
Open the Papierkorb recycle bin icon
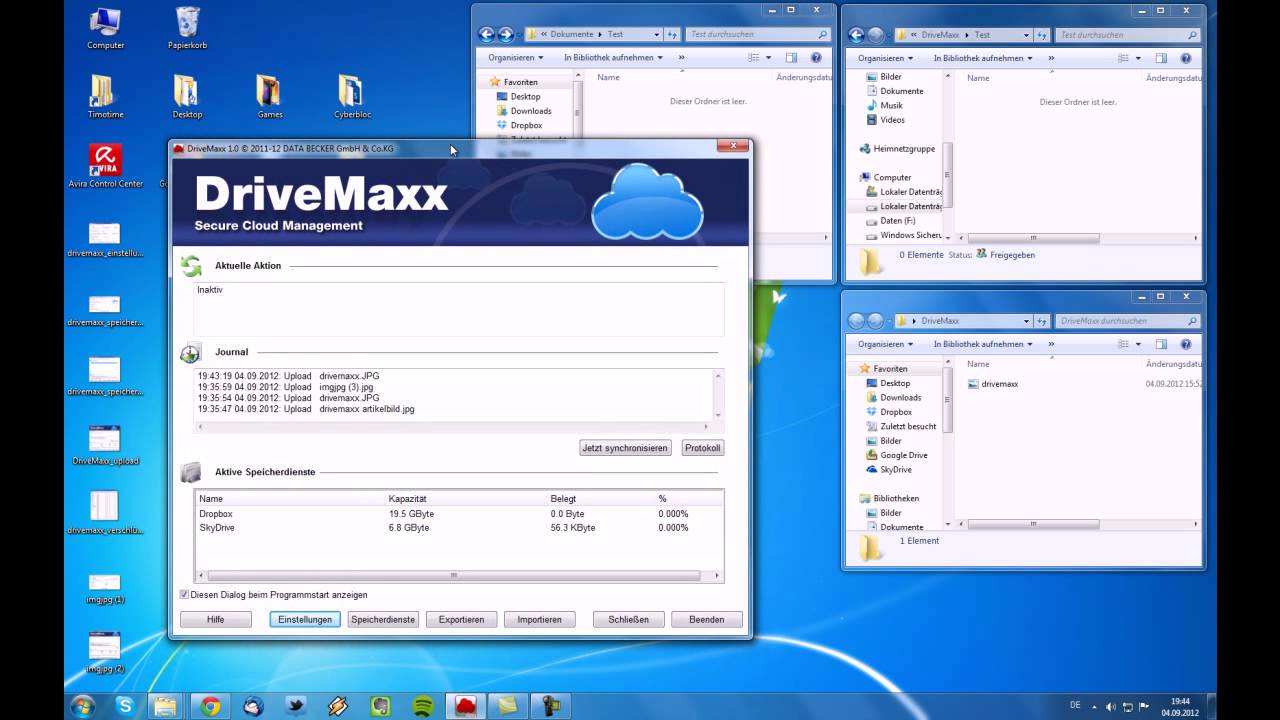point(187,28)
